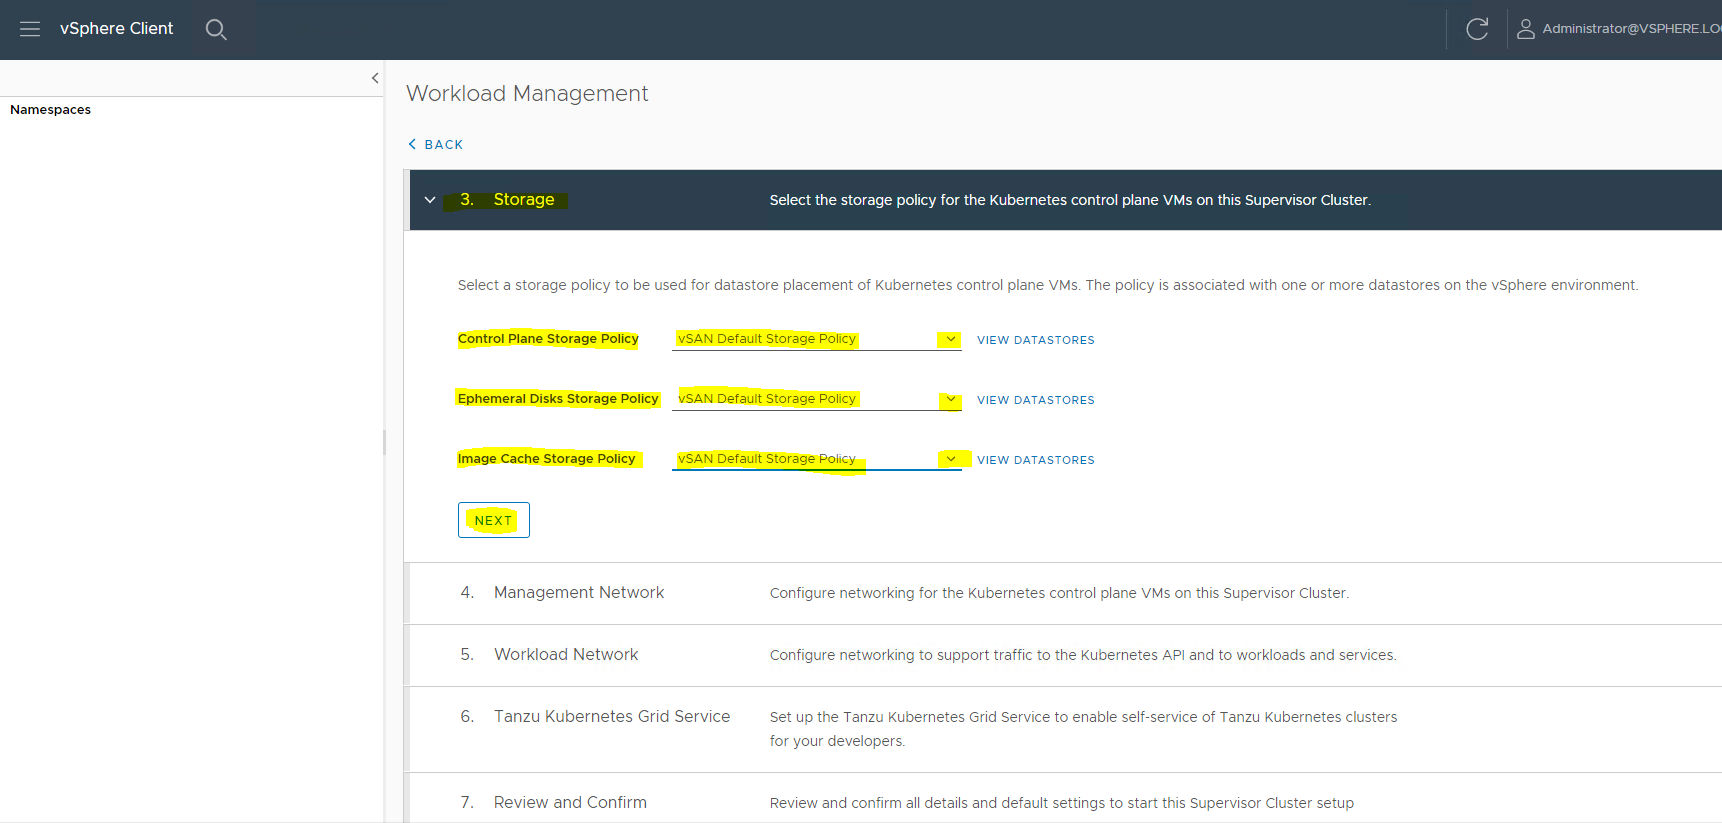View datastores for Ephemeral Disks policy

click(x=1036, y=400)
